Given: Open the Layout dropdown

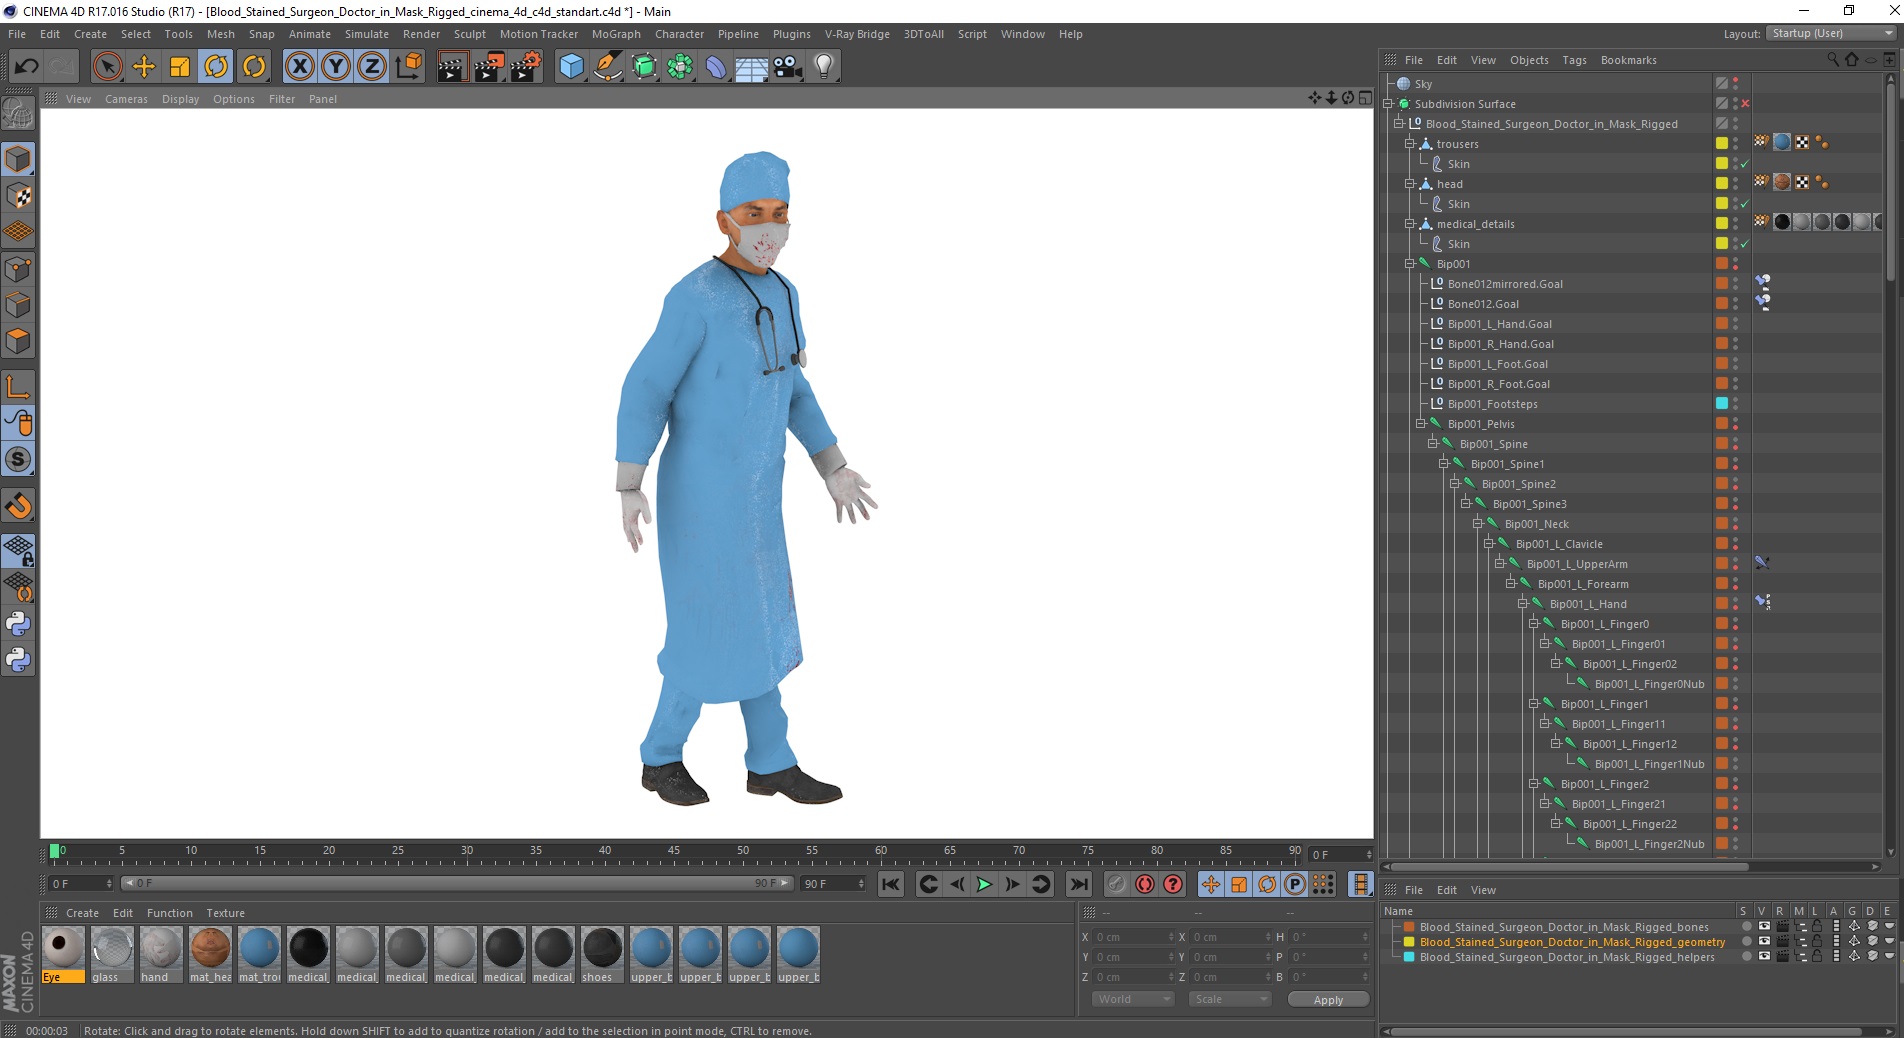Looking at the screenshot, I should (x=1831, y=33).
